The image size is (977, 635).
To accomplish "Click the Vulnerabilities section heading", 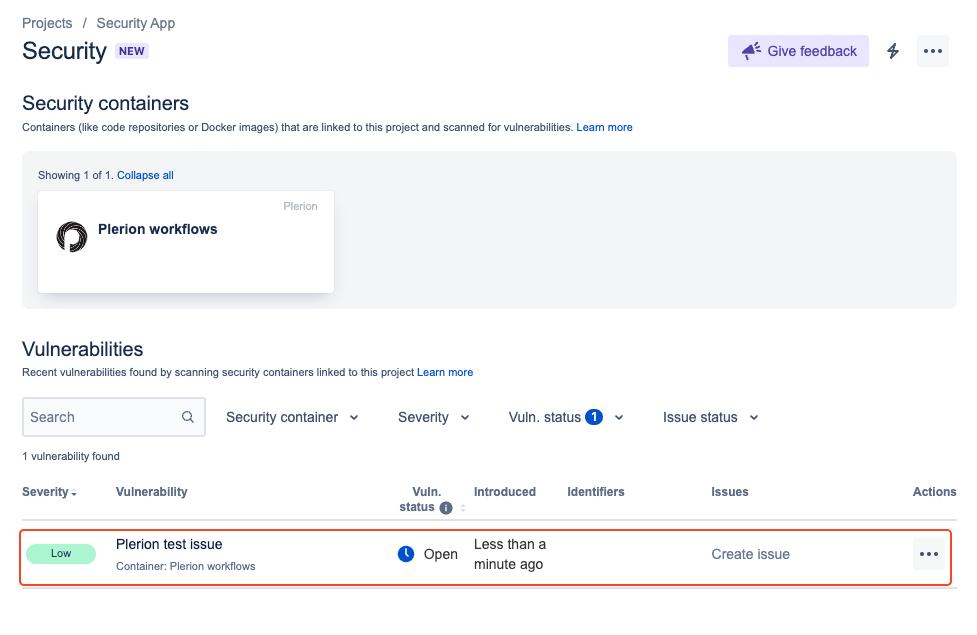I will coord(83,349).
